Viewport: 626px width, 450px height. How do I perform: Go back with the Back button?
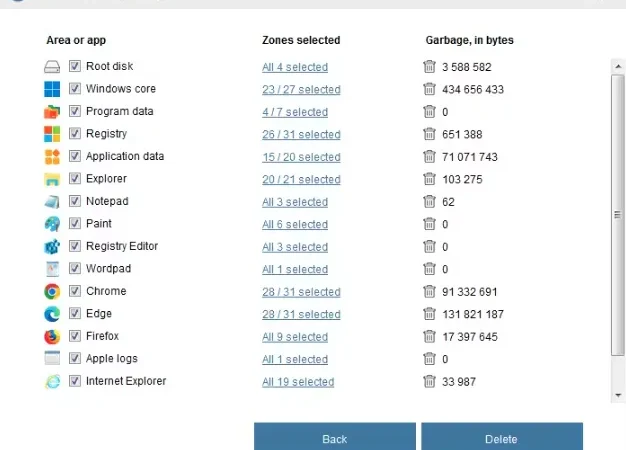click(x=335, y=437)
